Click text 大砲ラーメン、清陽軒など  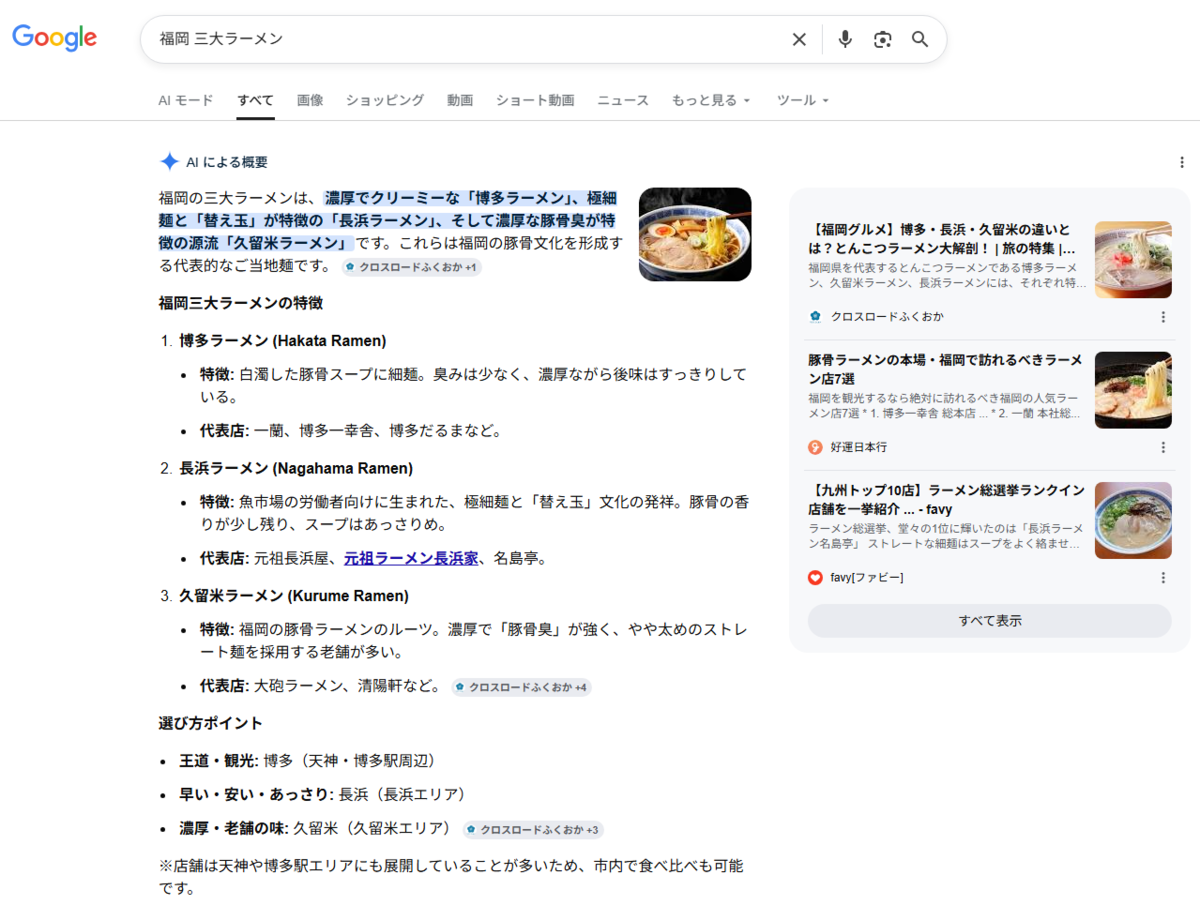(347, 686)
